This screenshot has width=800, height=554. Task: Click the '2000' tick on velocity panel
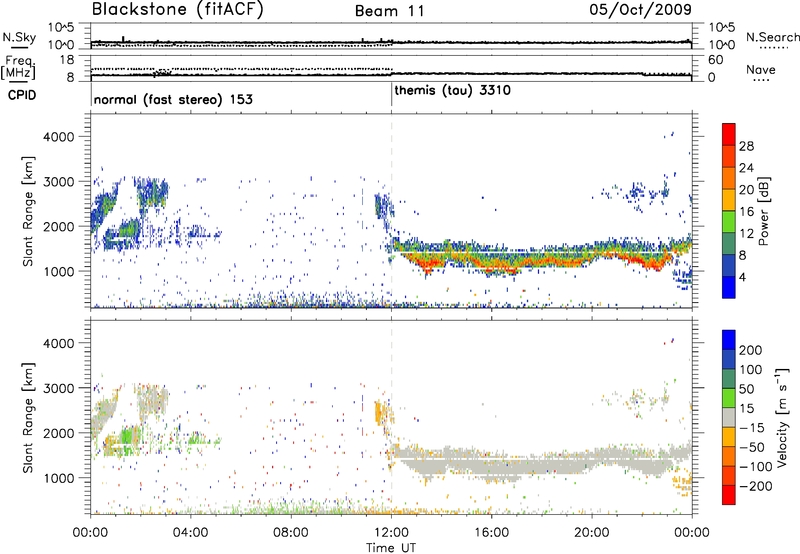[59, 433]
